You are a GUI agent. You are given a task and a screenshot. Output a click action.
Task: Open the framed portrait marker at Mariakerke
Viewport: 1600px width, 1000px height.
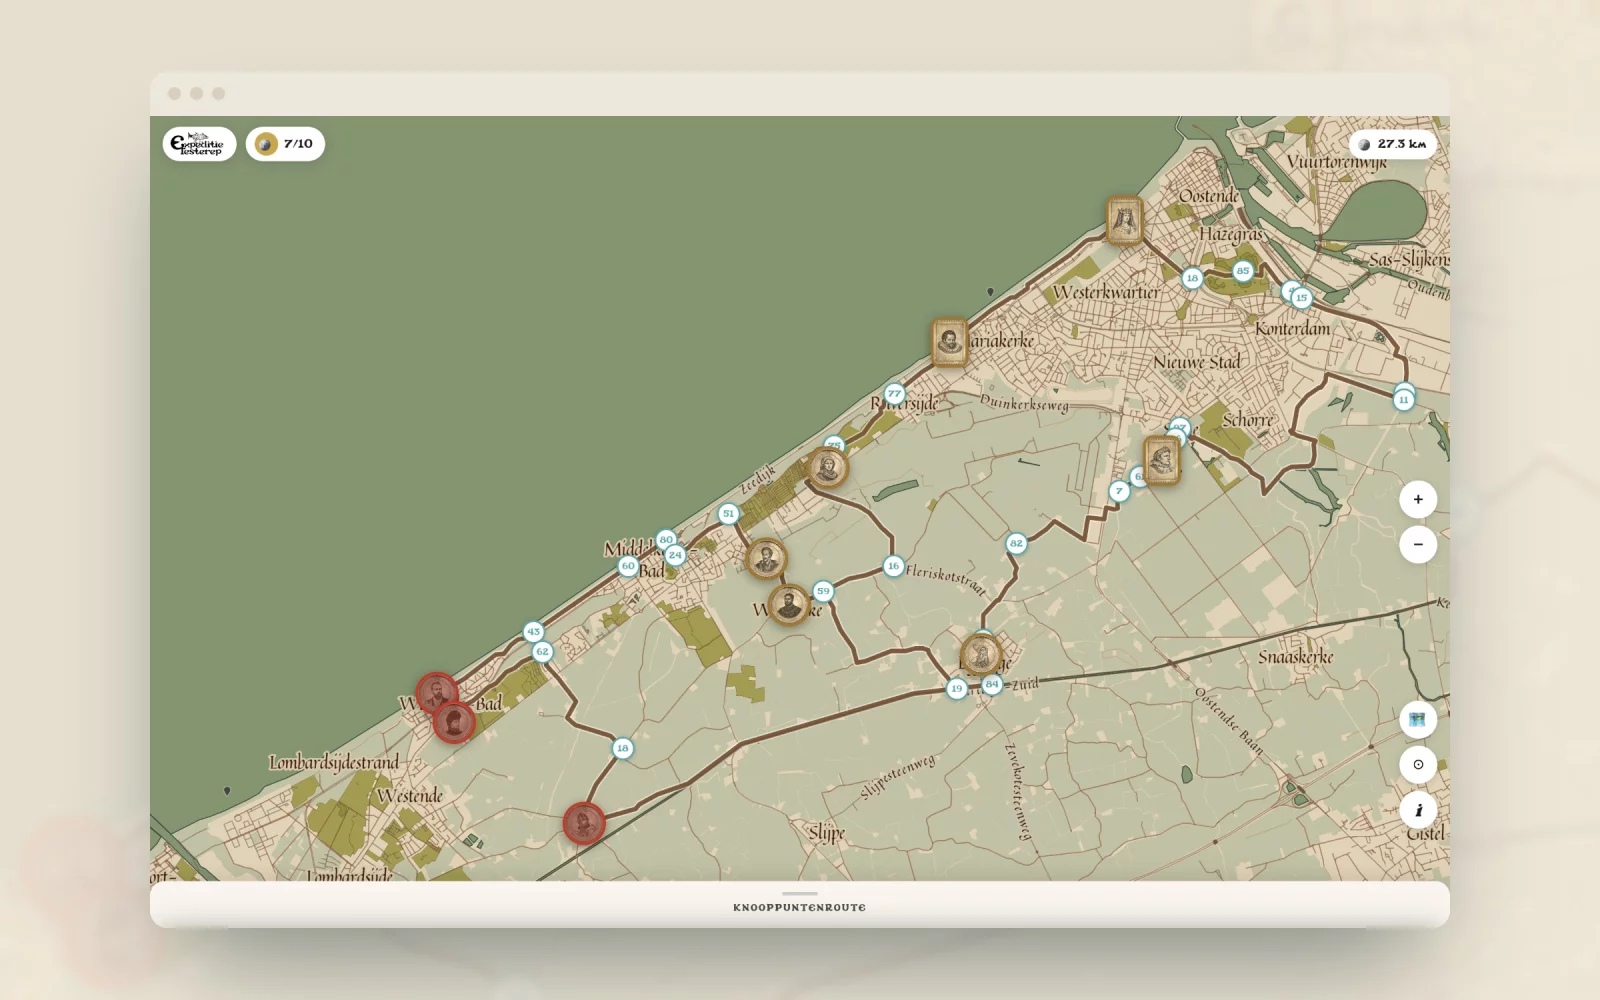coord(949,343)
